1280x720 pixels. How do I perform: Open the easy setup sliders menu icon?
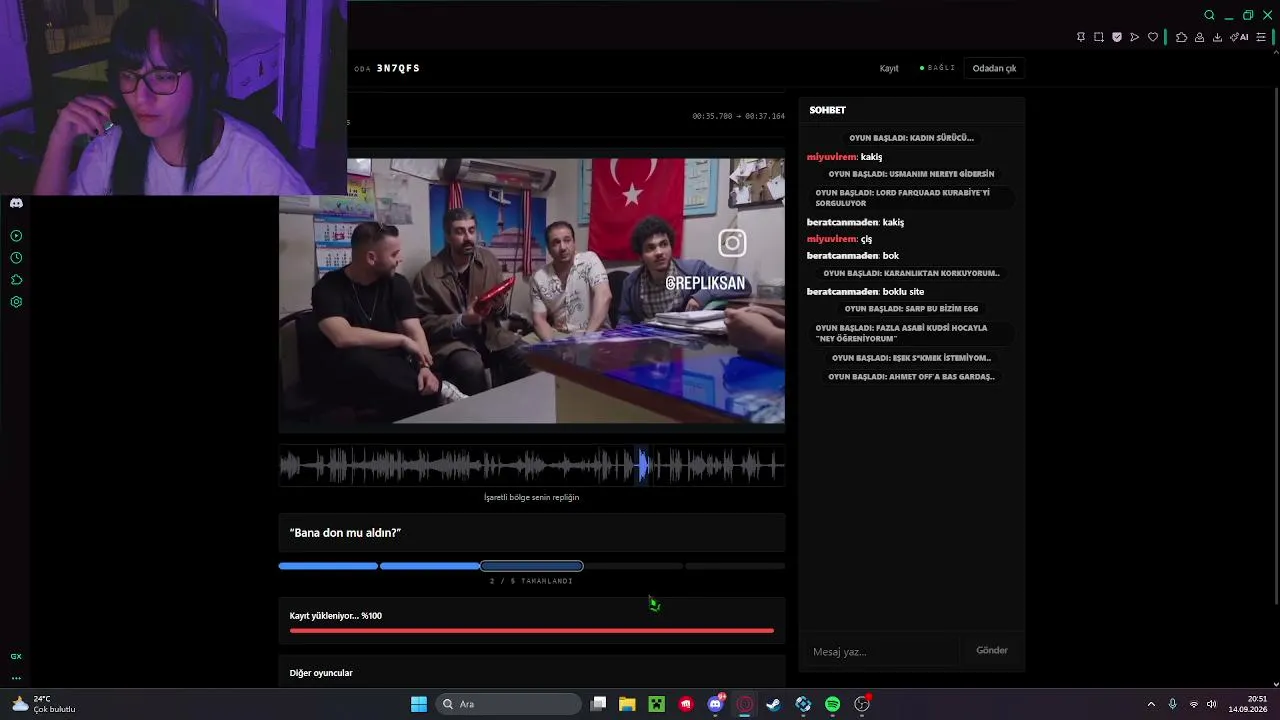click(1261, 37)
